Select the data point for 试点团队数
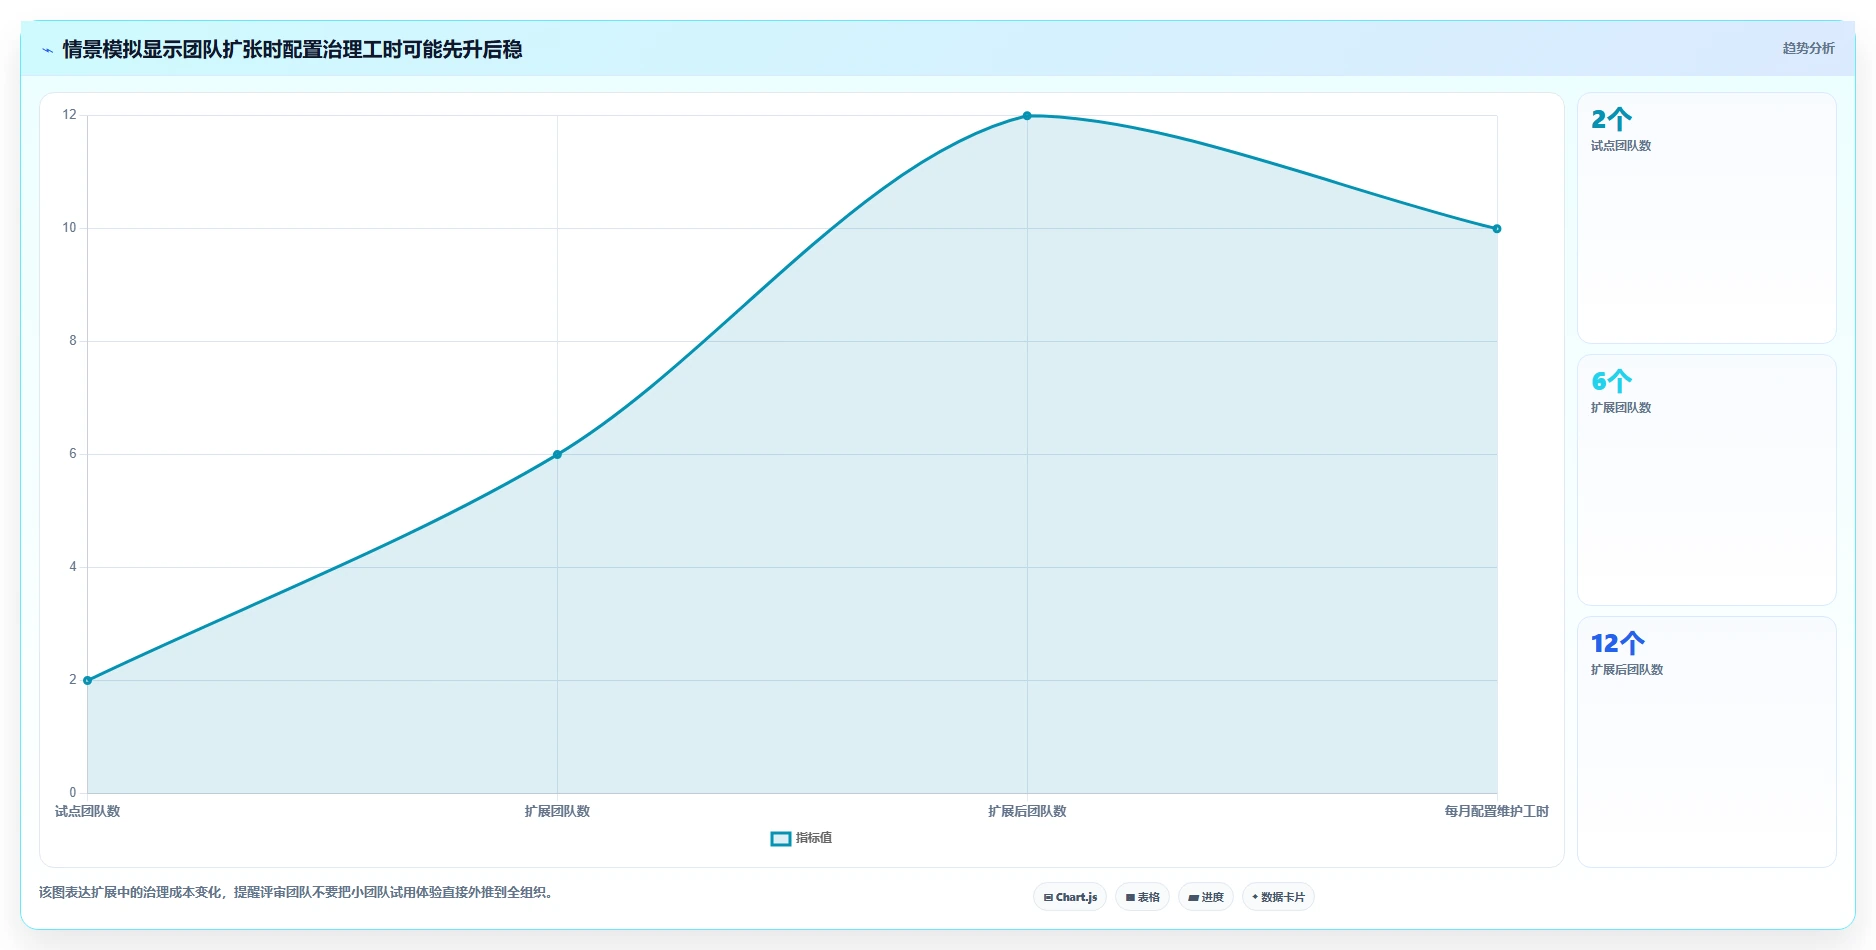The width and height of the screenshot is (1876, 950). coord(88,680)
